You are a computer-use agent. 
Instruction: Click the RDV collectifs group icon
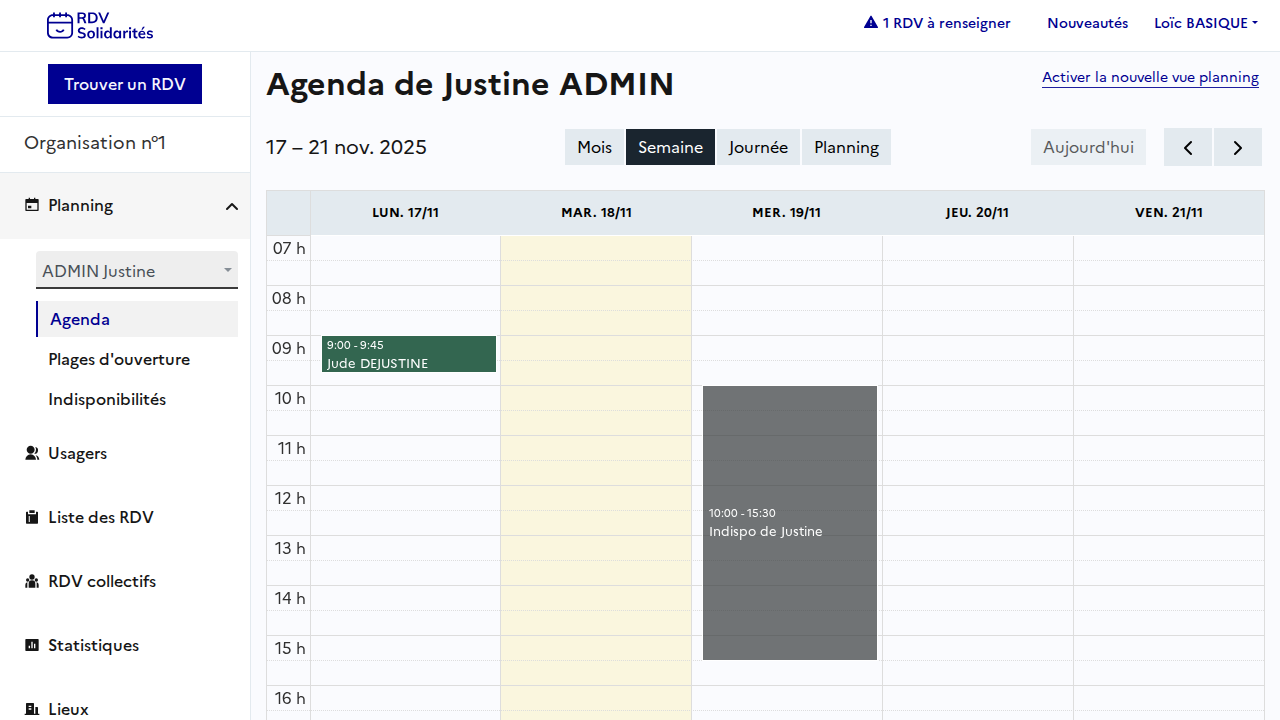click(32, 581)
